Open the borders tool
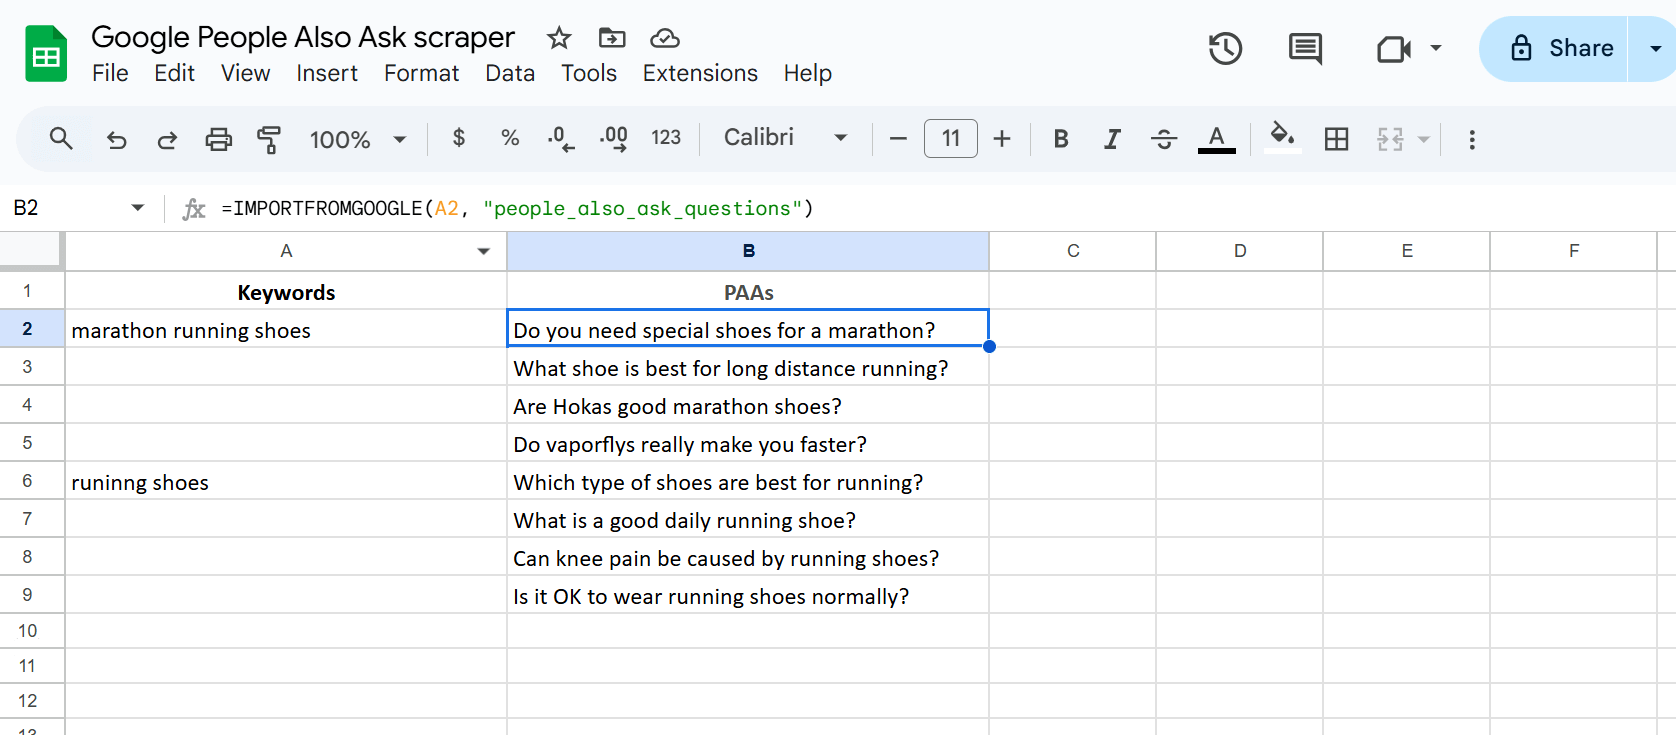The width and height of the screenshot is (1676, 735). tap(1336, 139)
